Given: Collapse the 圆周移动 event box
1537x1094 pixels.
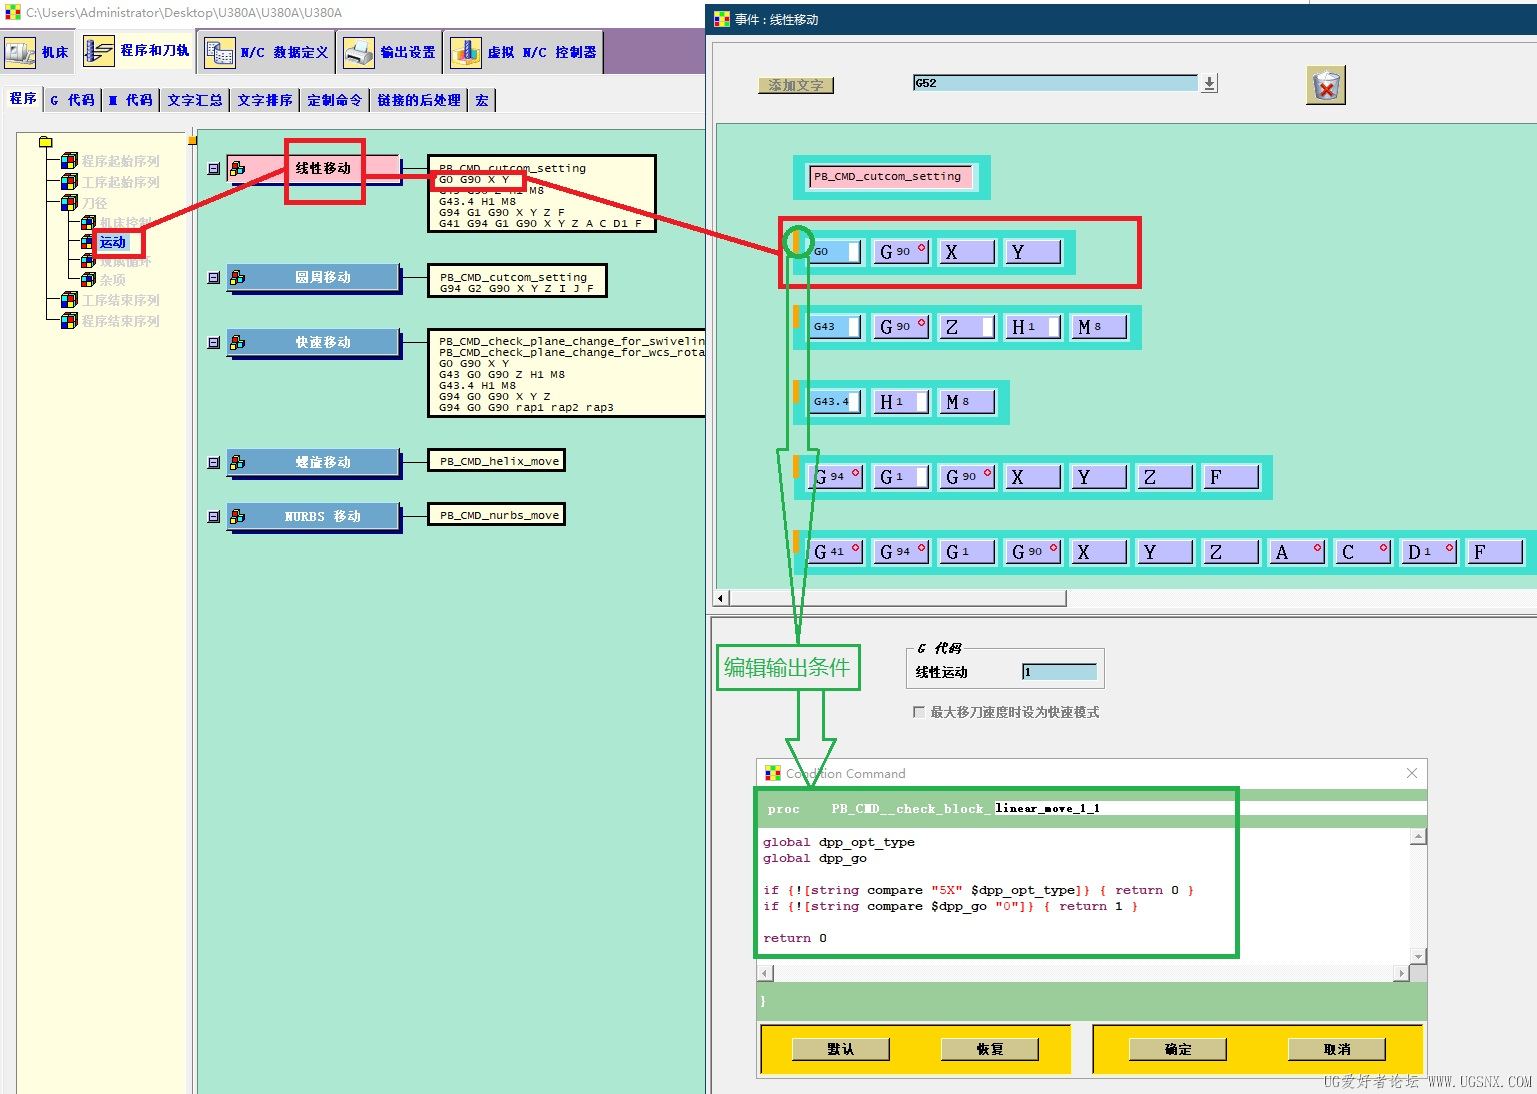Looking at the screenshot, I should (x=213, y=278).
